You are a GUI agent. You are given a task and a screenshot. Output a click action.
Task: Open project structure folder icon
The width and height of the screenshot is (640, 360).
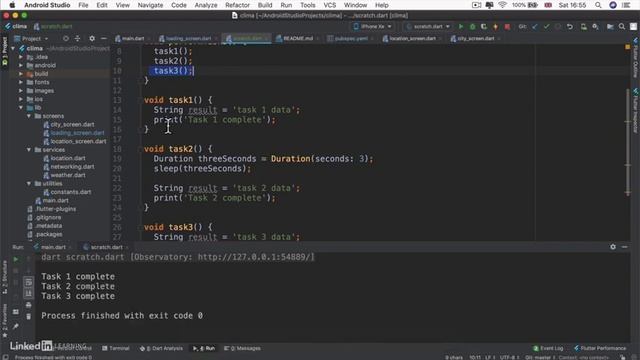click(610, 27)
